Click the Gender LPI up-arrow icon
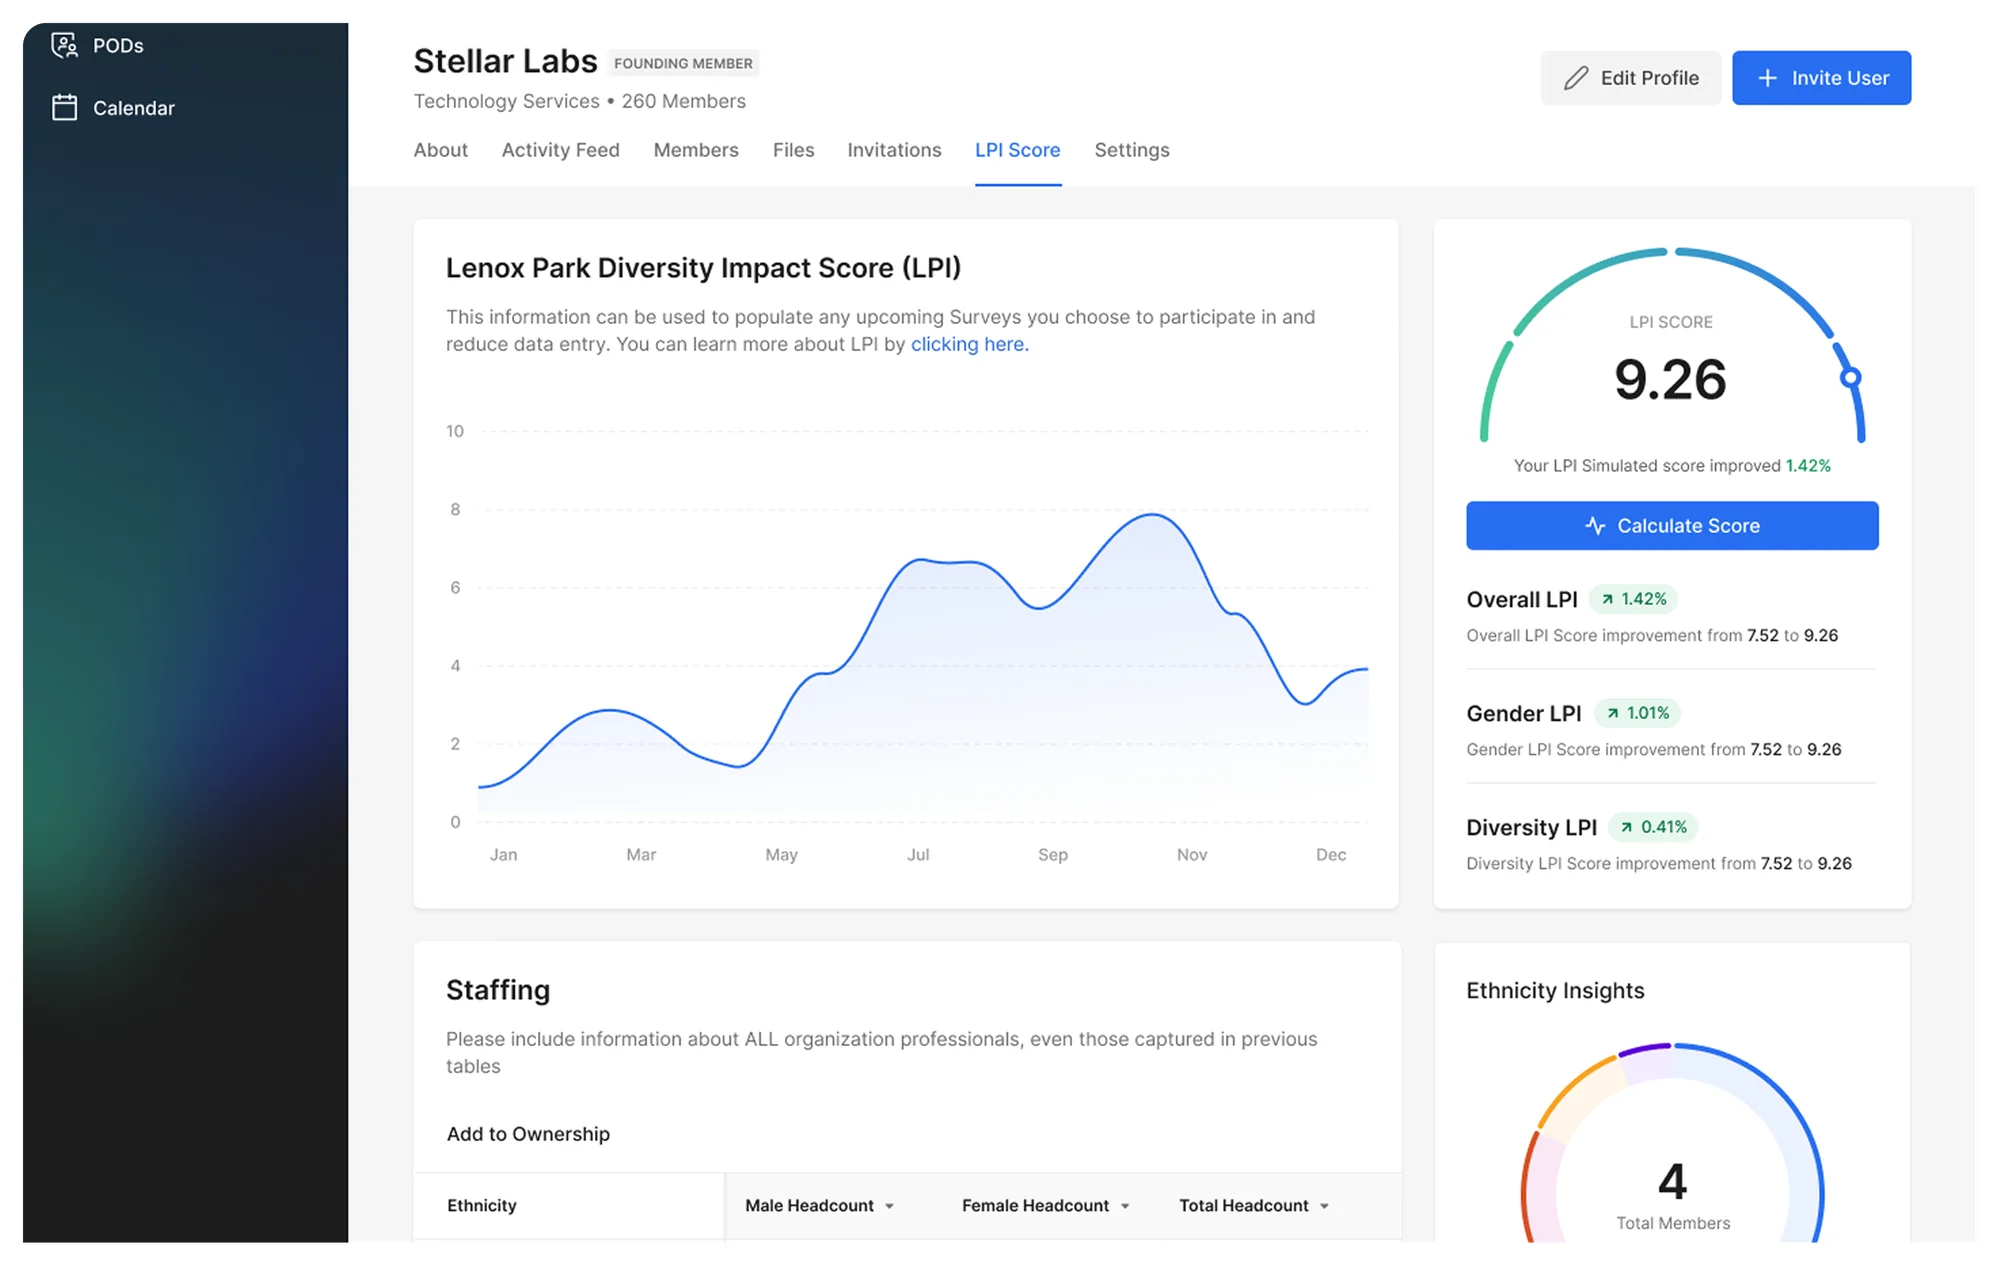The image size is (2000, 1266). point(1612,713)
